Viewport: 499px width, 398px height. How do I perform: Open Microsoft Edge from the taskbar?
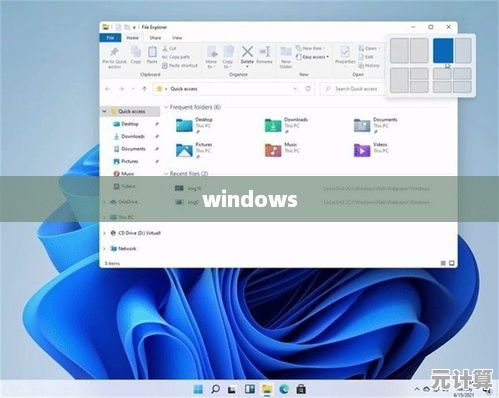click(x=284, y=389)
